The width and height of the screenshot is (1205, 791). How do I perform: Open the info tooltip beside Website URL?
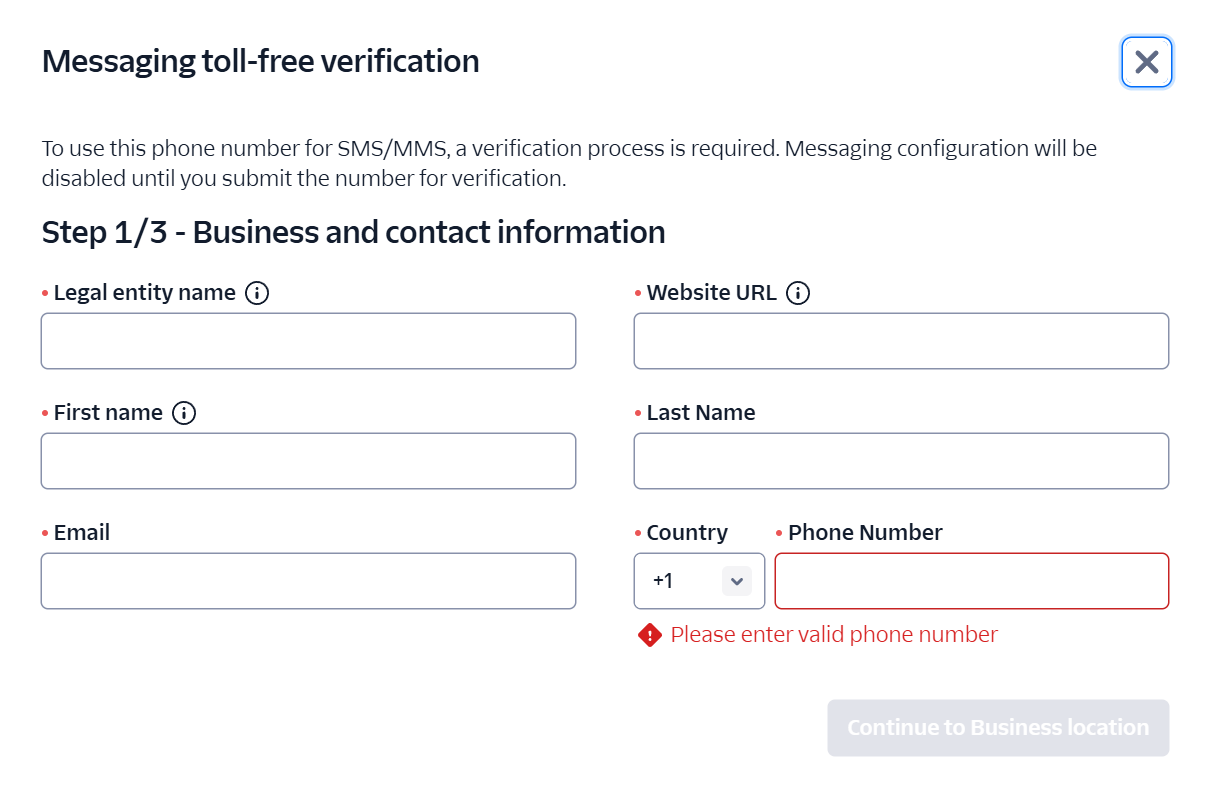click(798, 292)
